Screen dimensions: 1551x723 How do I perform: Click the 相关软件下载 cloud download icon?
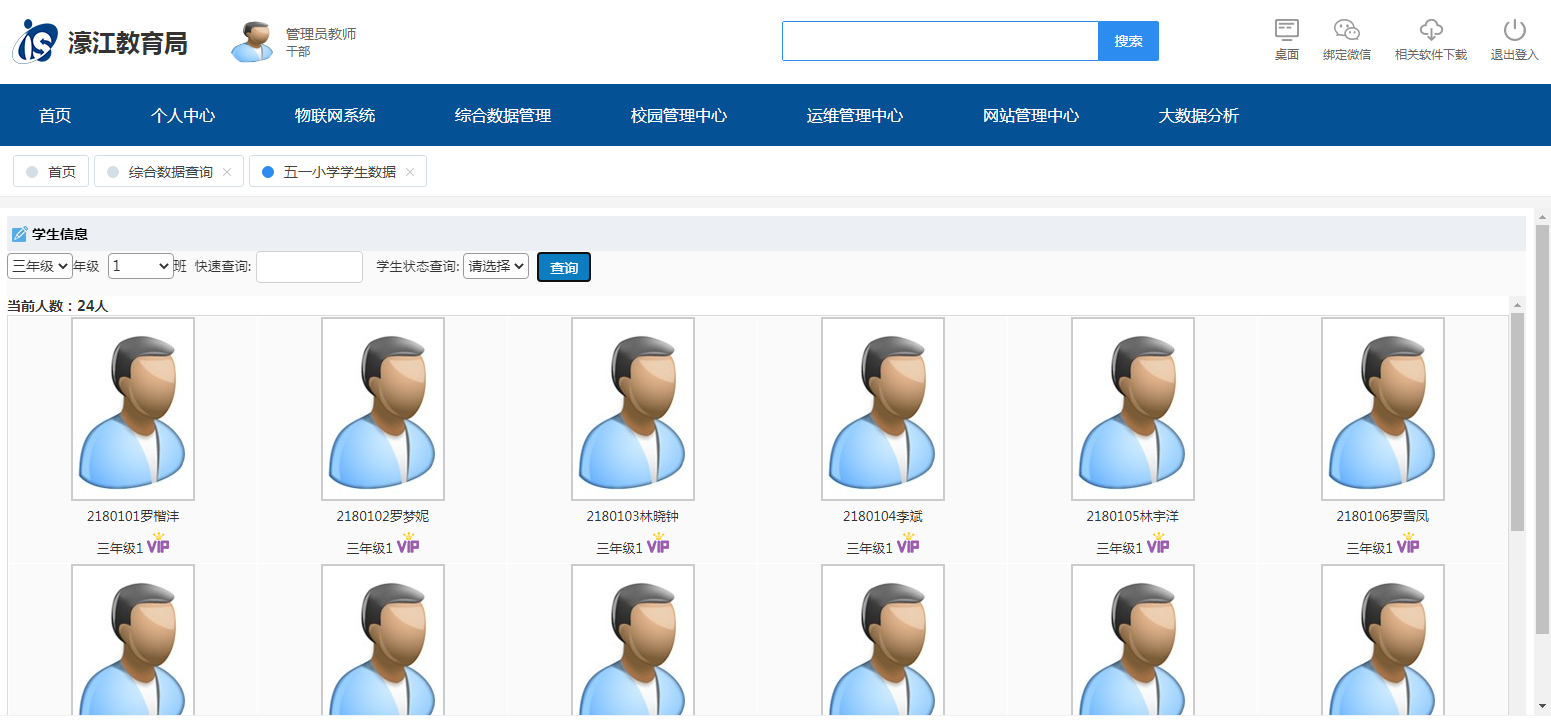pos(1431,30)
